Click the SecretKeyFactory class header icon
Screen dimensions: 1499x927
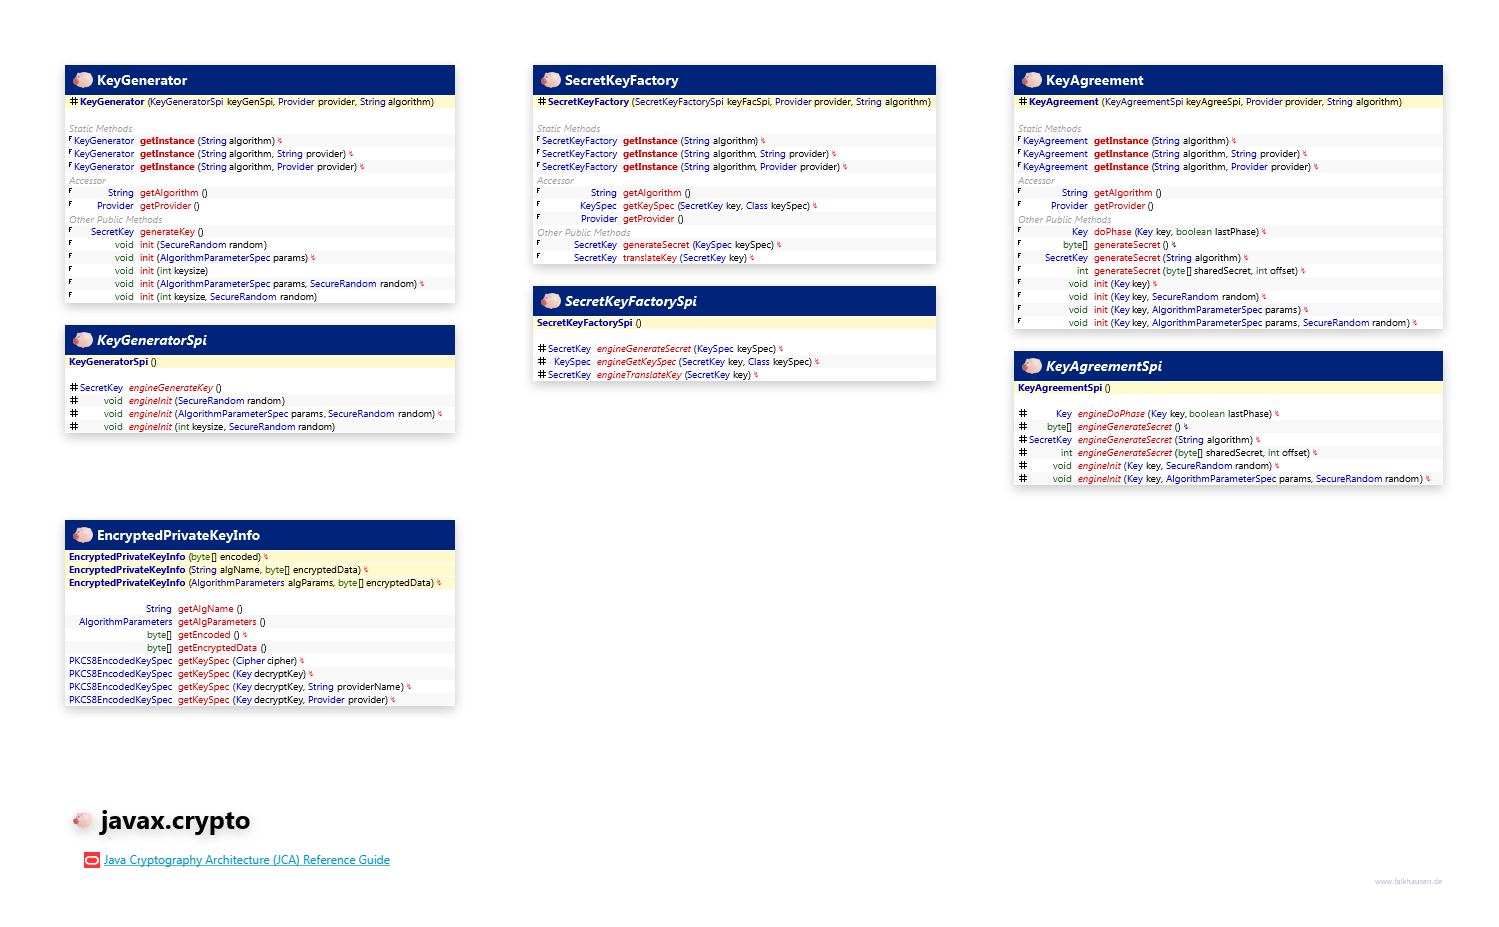point(551,80)
